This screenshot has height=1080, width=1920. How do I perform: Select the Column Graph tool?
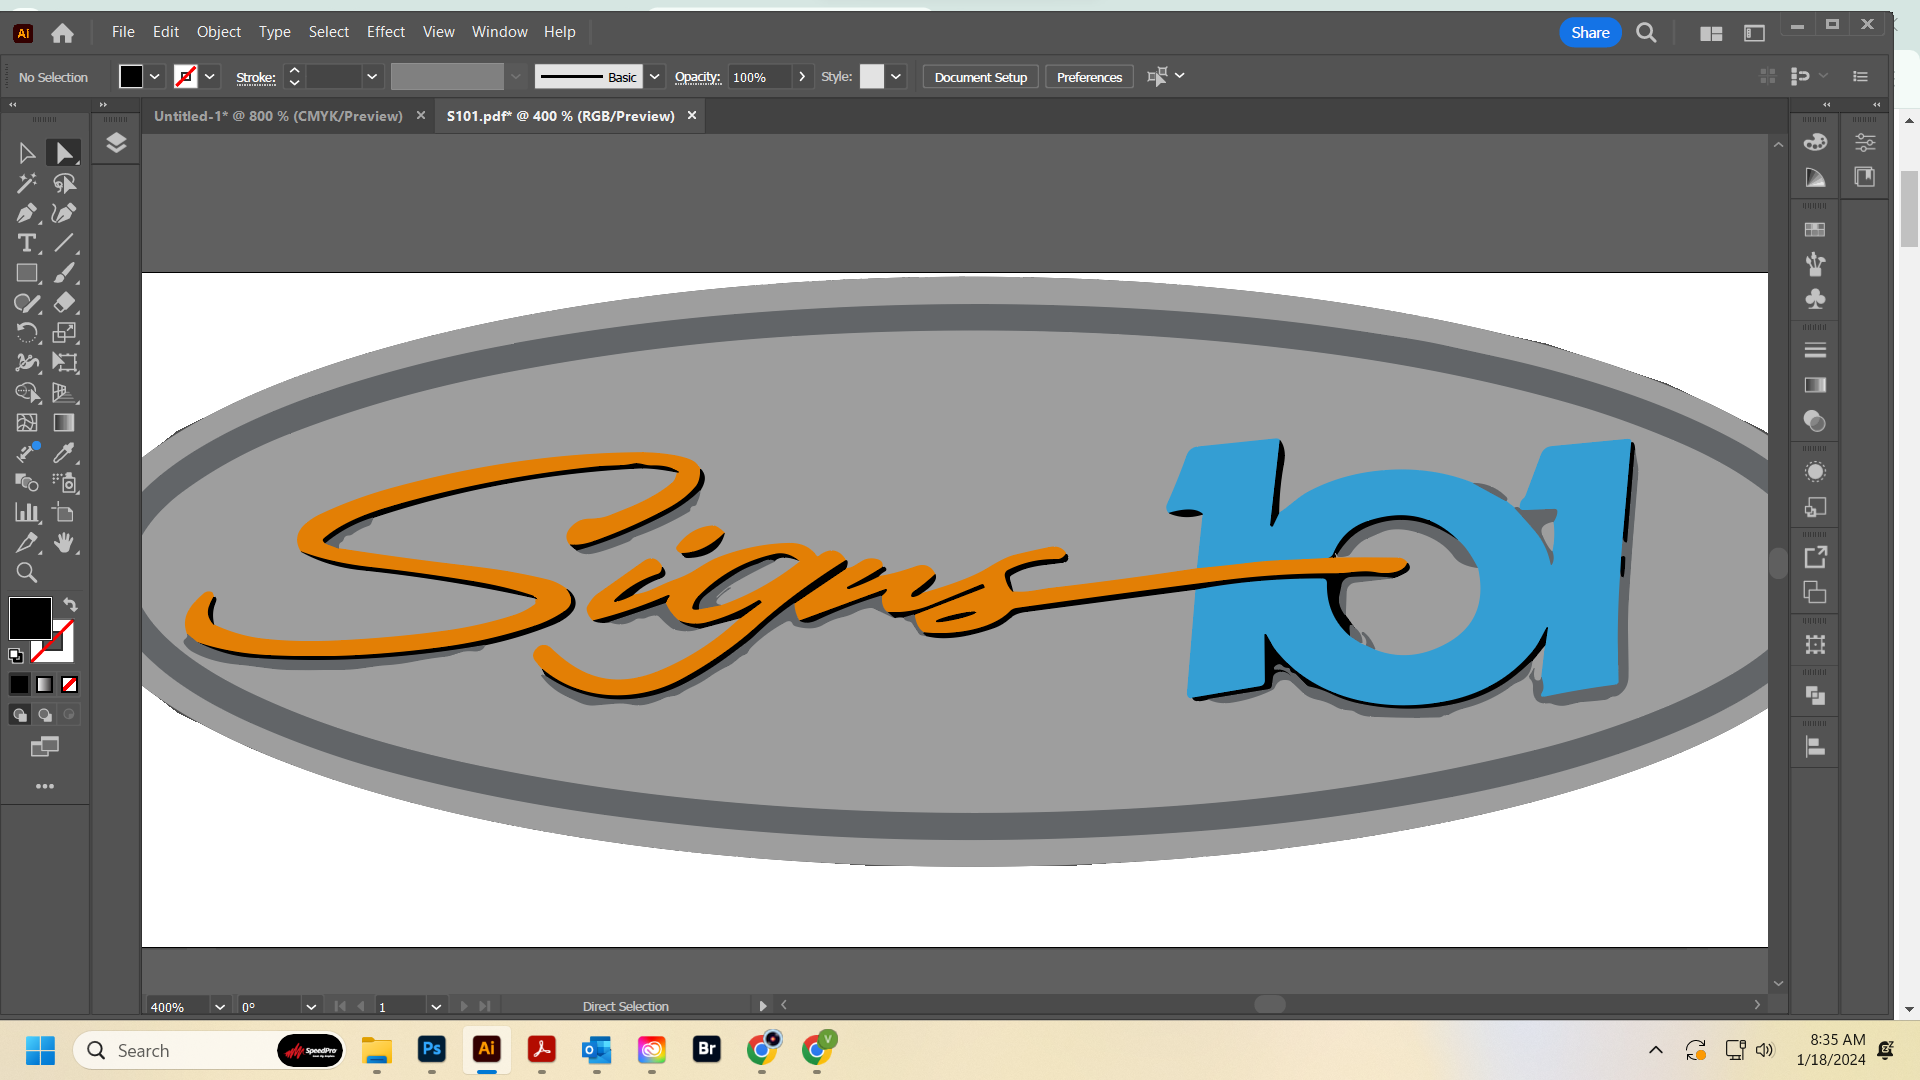point(27,513)
